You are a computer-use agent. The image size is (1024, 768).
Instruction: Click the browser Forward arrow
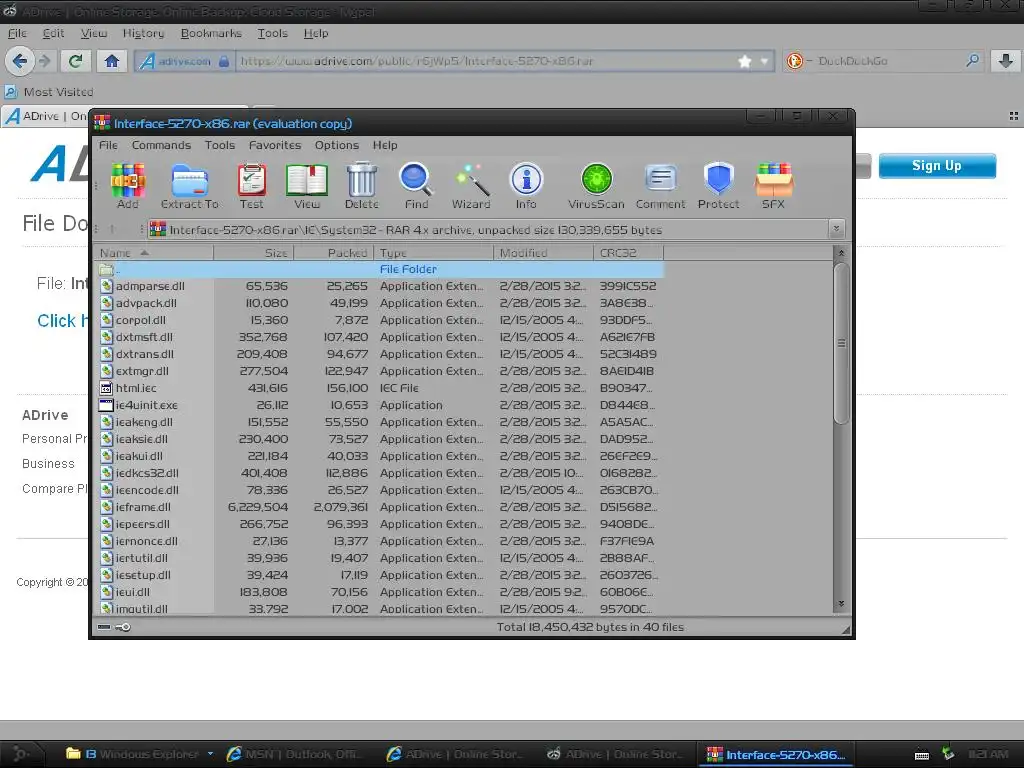click(x=44, y=61)
